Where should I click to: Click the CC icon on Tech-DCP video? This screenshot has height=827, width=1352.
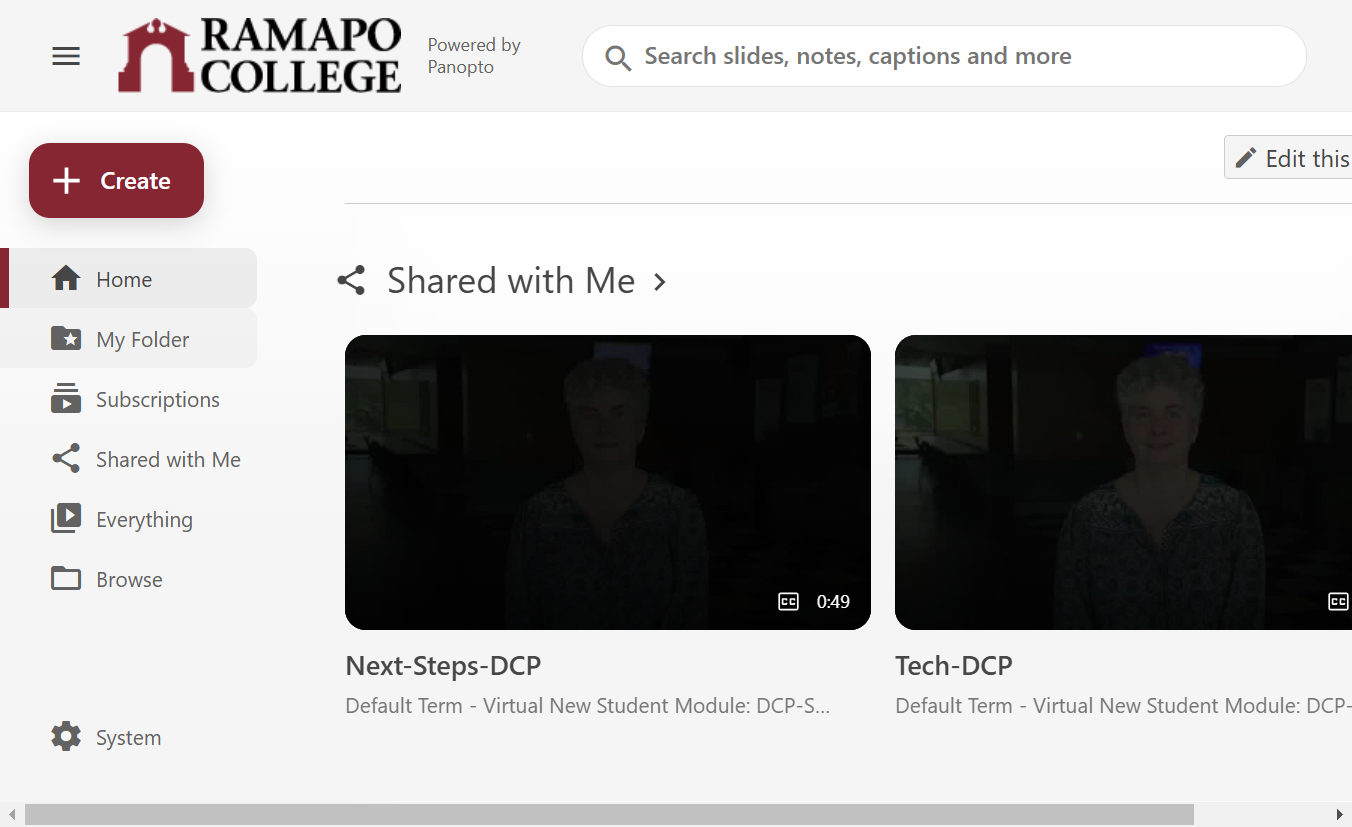pyautogui.click(x=1338, y=601)
